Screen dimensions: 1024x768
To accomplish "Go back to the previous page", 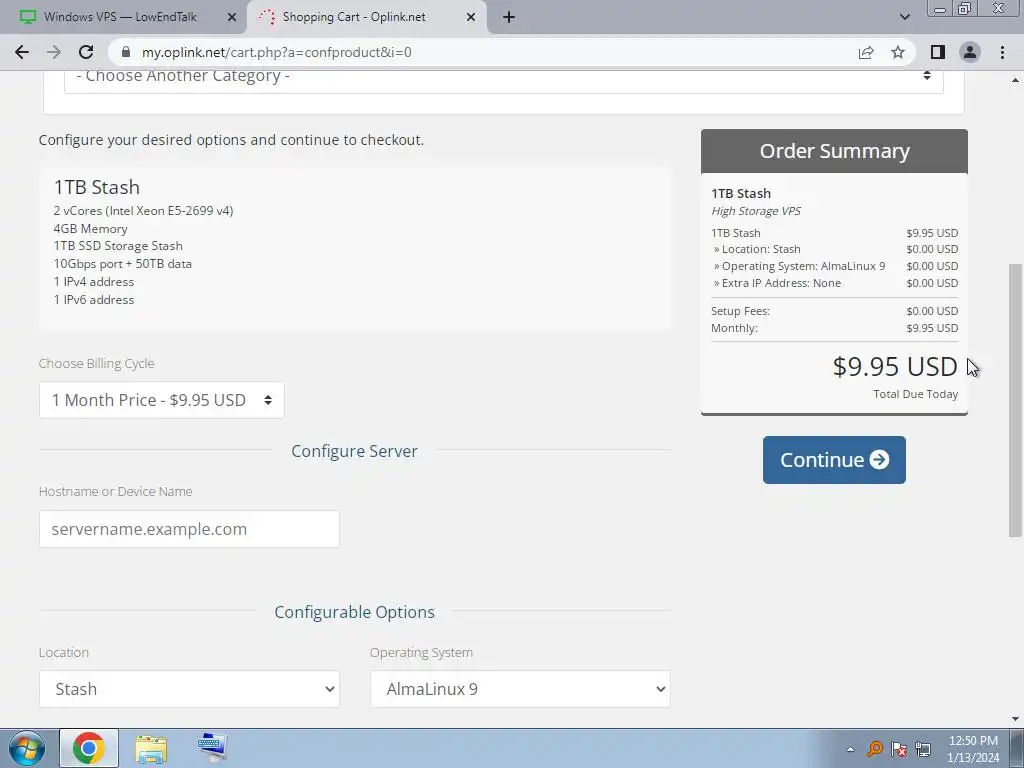I will (x=22, y=52).
